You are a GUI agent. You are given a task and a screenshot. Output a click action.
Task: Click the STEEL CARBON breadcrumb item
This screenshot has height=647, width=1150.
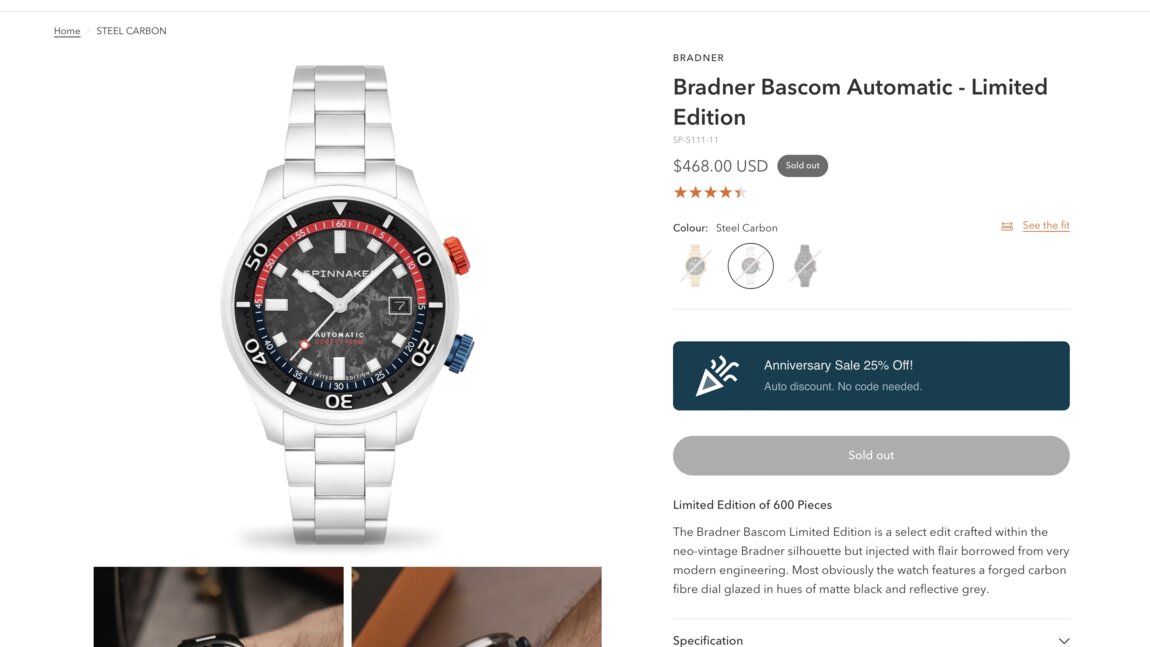(131, 31)
